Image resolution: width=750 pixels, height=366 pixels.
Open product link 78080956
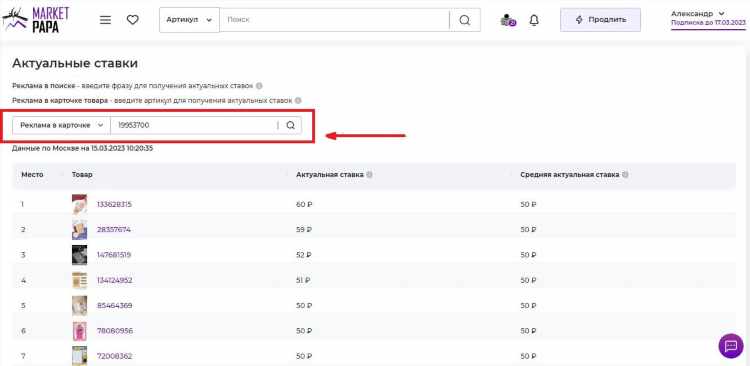pyautogui.click(x=115, y=331)
